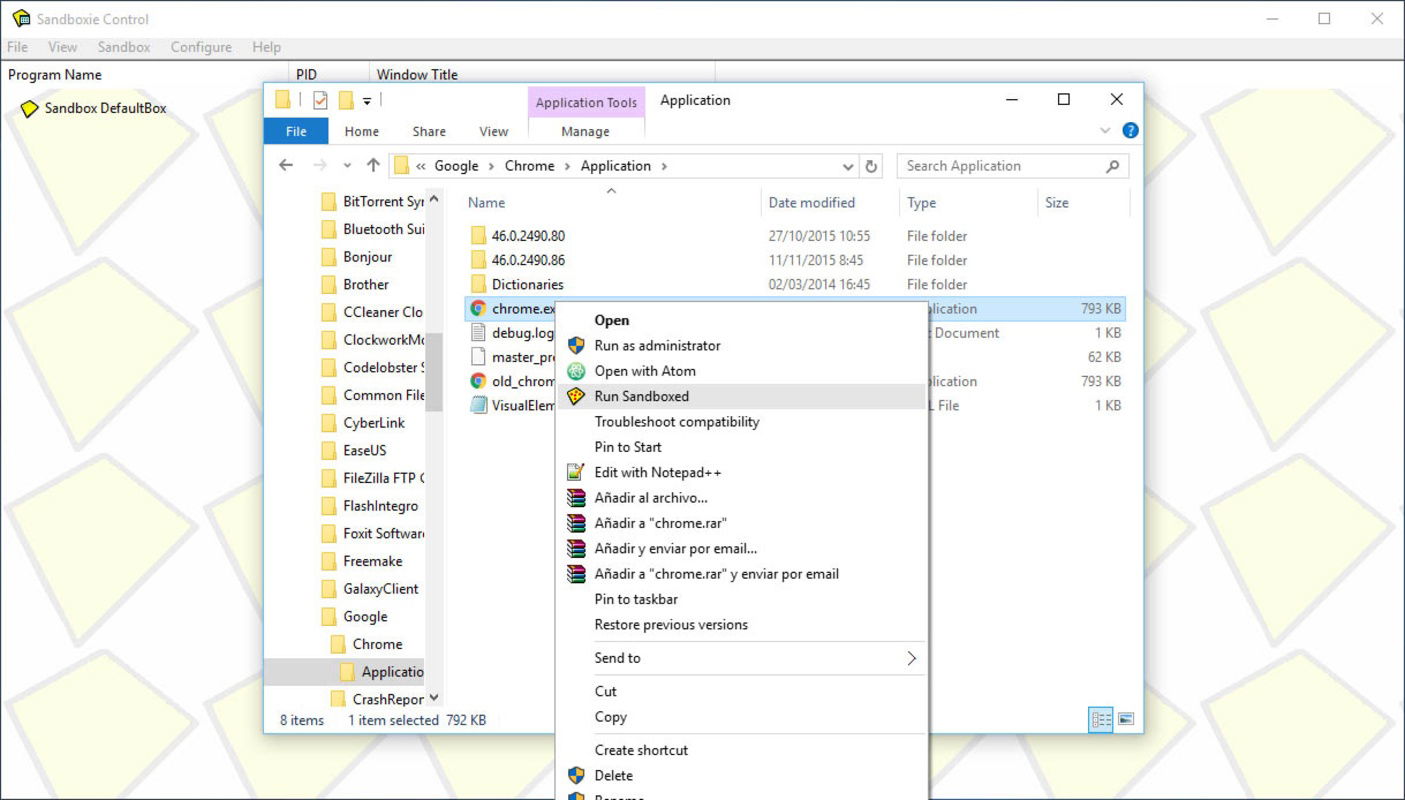The width and height of the screenshot is (1405, 800).
Task: Expand the Send to submenu arrow
Action: [911, 658]
